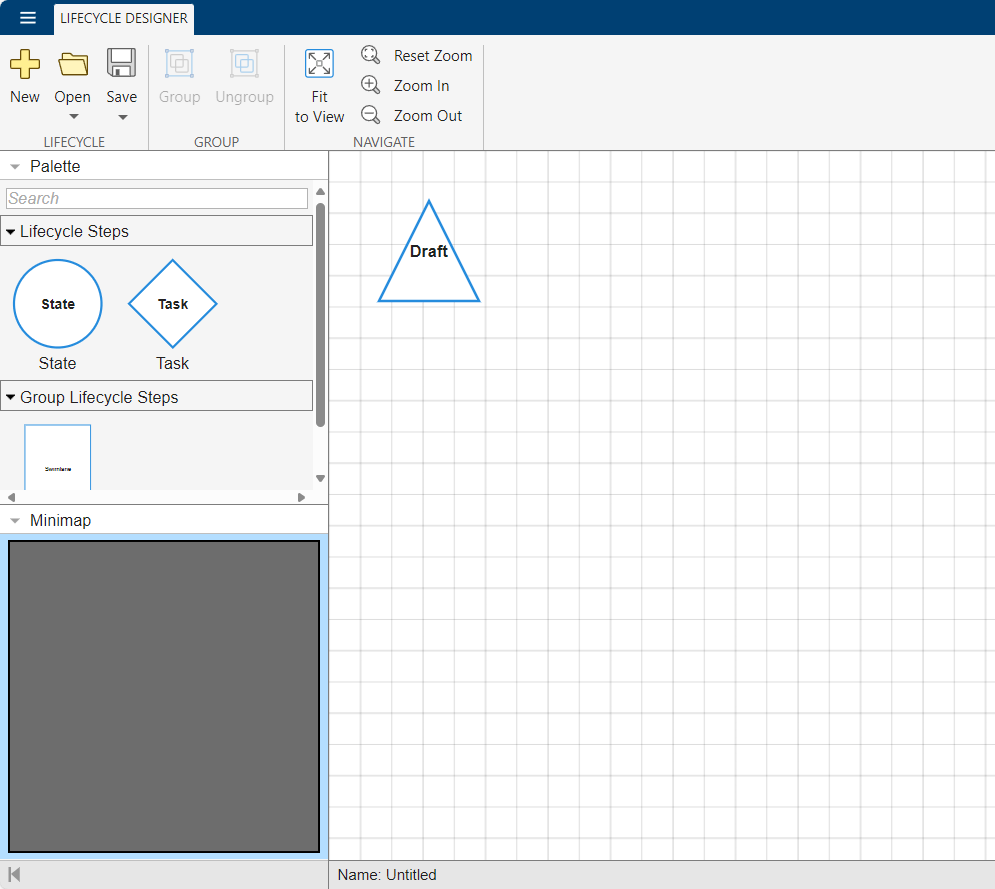Viewport: 995px width, 889px height.
Task: Collapse the Palette panel
Action: (15, 167)
